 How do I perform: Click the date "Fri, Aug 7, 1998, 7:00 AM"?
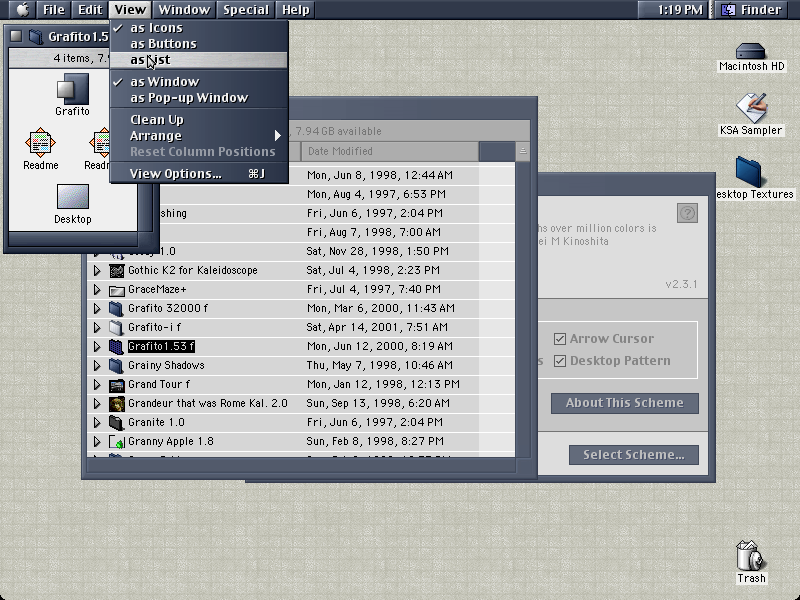[x=373, y=233]
